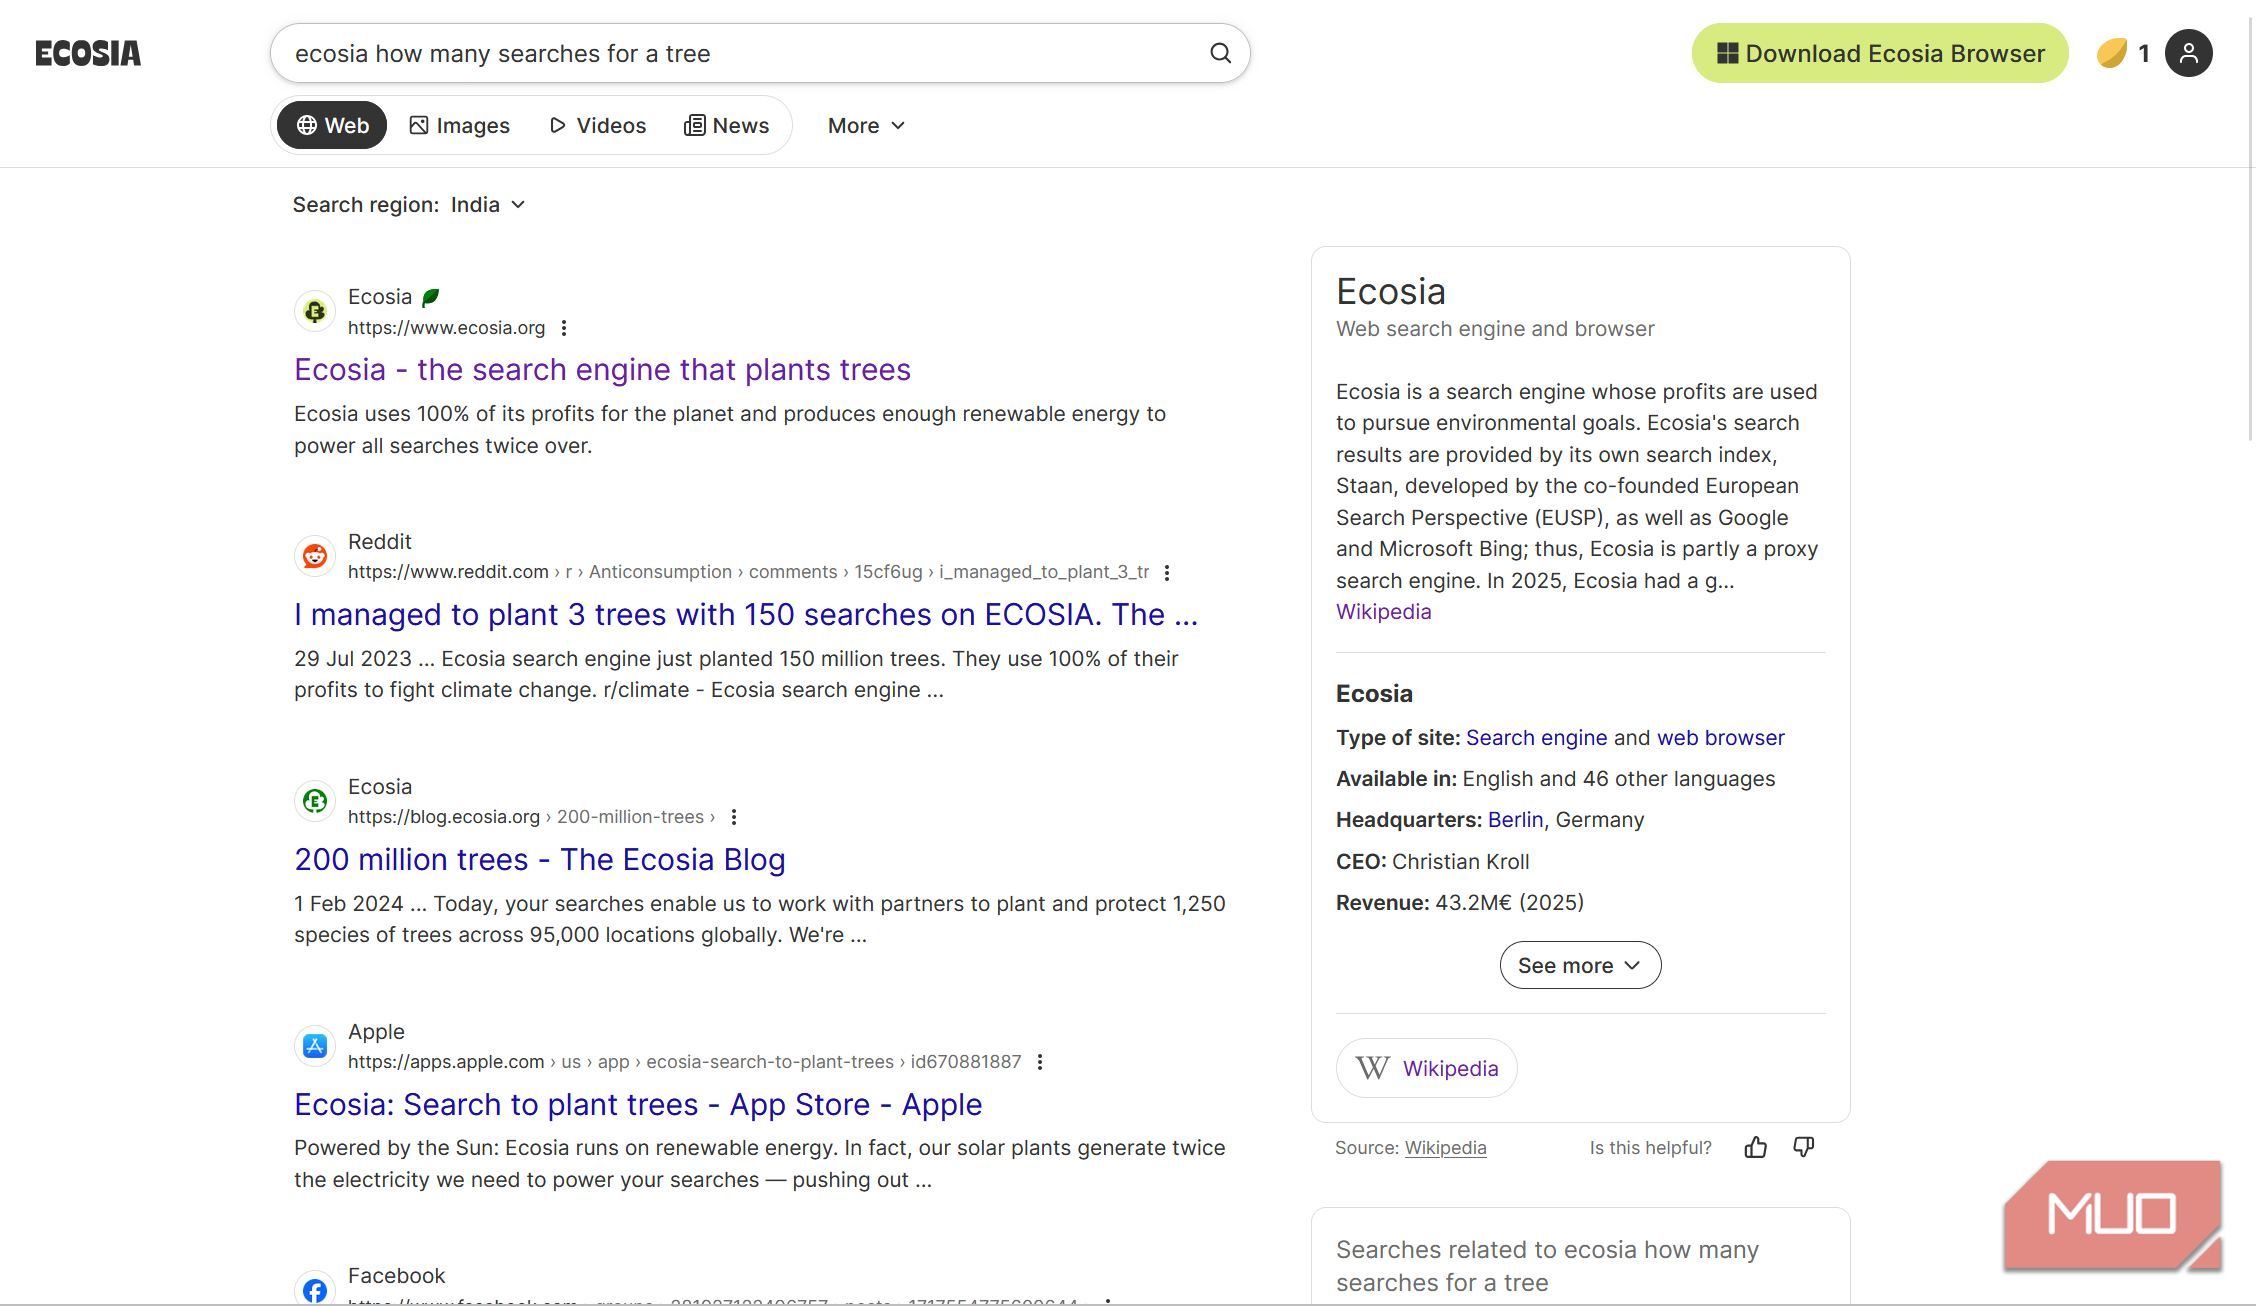Click the Reddit site name label

tap(379, 542)
